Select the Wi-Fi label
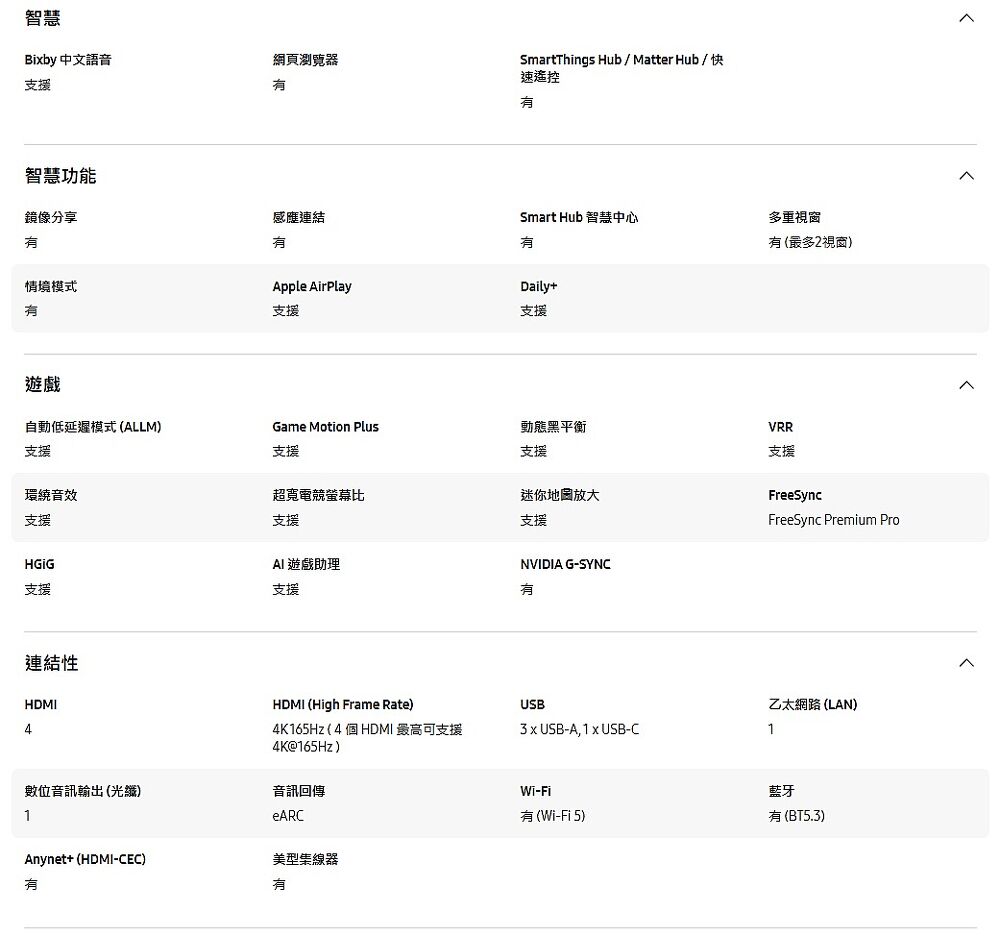Image resolution: width=1000 pixels, height=937 pixels. coord(536,791)
